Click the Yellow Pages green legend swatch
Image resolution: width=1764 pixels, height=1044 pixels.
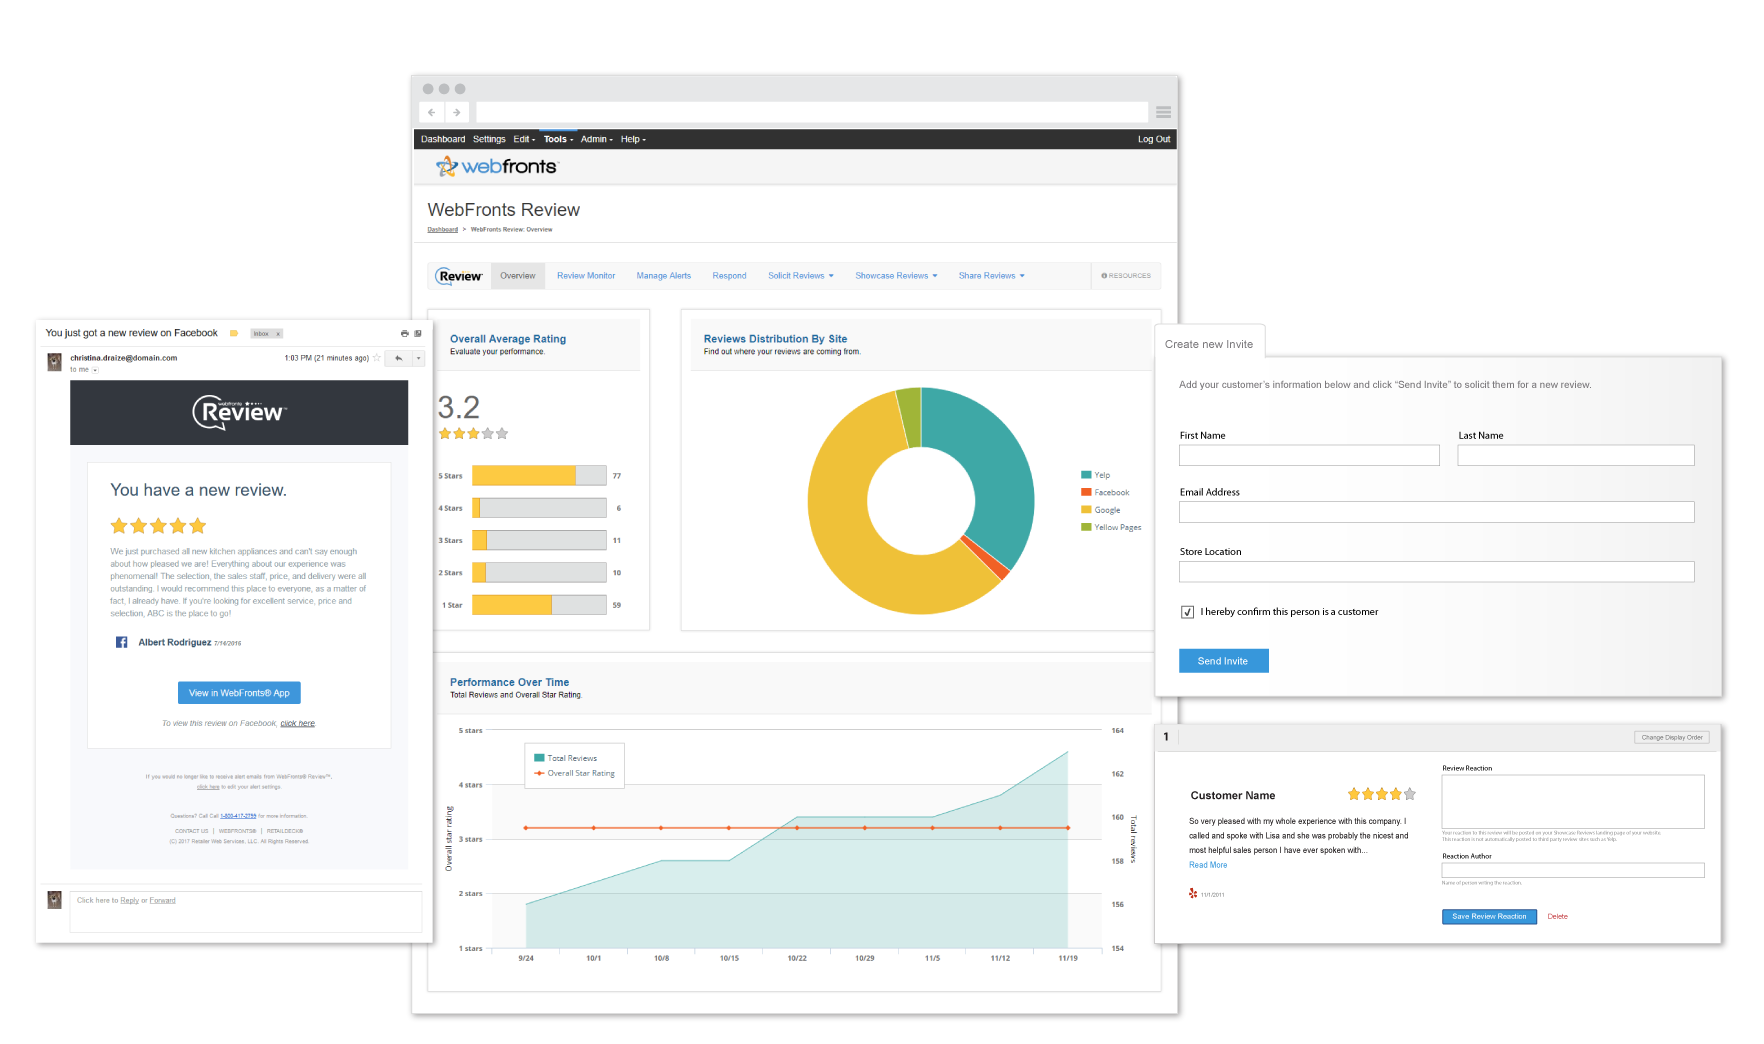(x=1086, y=527)
